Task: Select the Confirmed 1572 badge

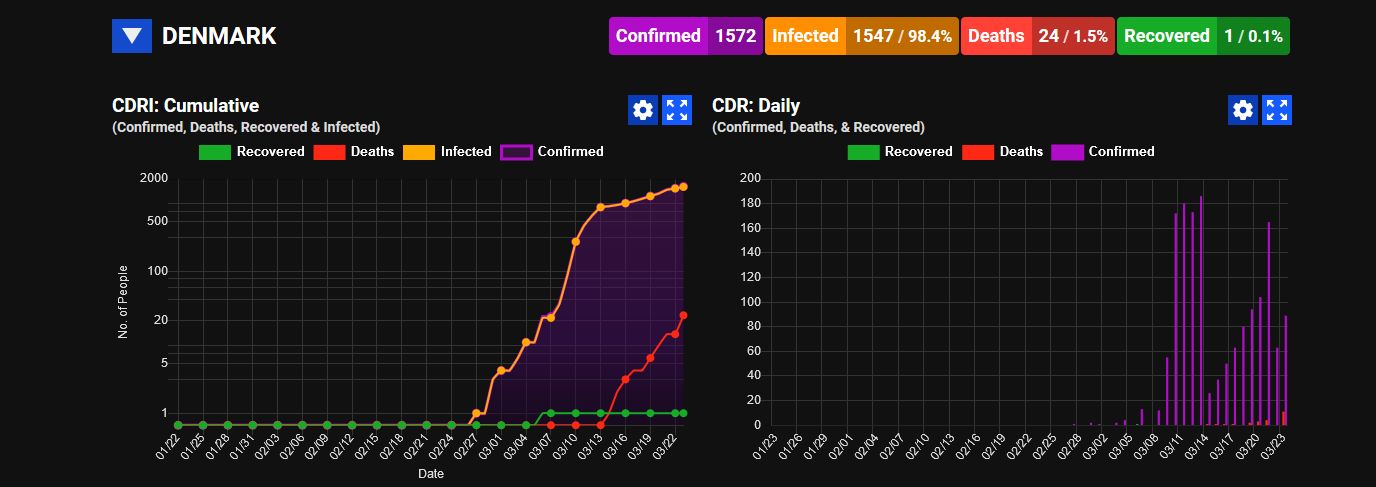Action: point(686,36)
